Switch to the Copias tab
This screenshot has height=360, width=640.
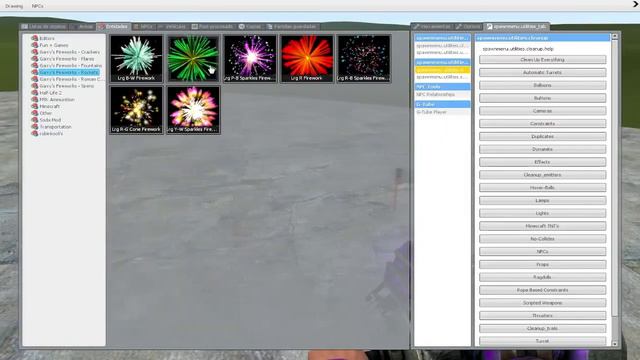(250, 27)
